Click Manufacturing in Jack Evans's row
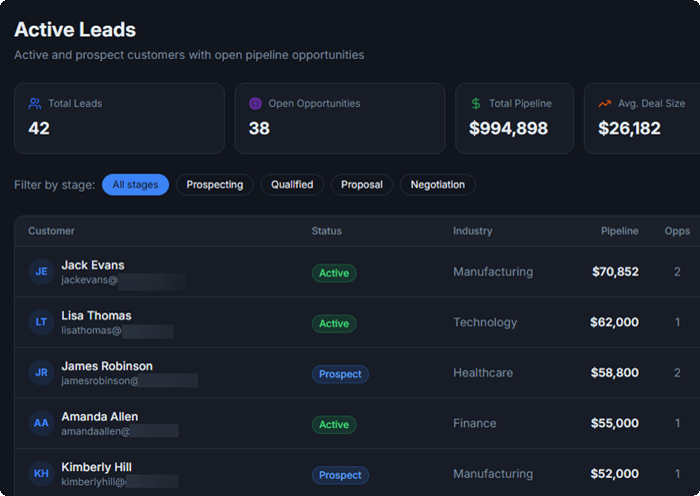The width and height of the screenshot is (700, 496). click(493, 272)
